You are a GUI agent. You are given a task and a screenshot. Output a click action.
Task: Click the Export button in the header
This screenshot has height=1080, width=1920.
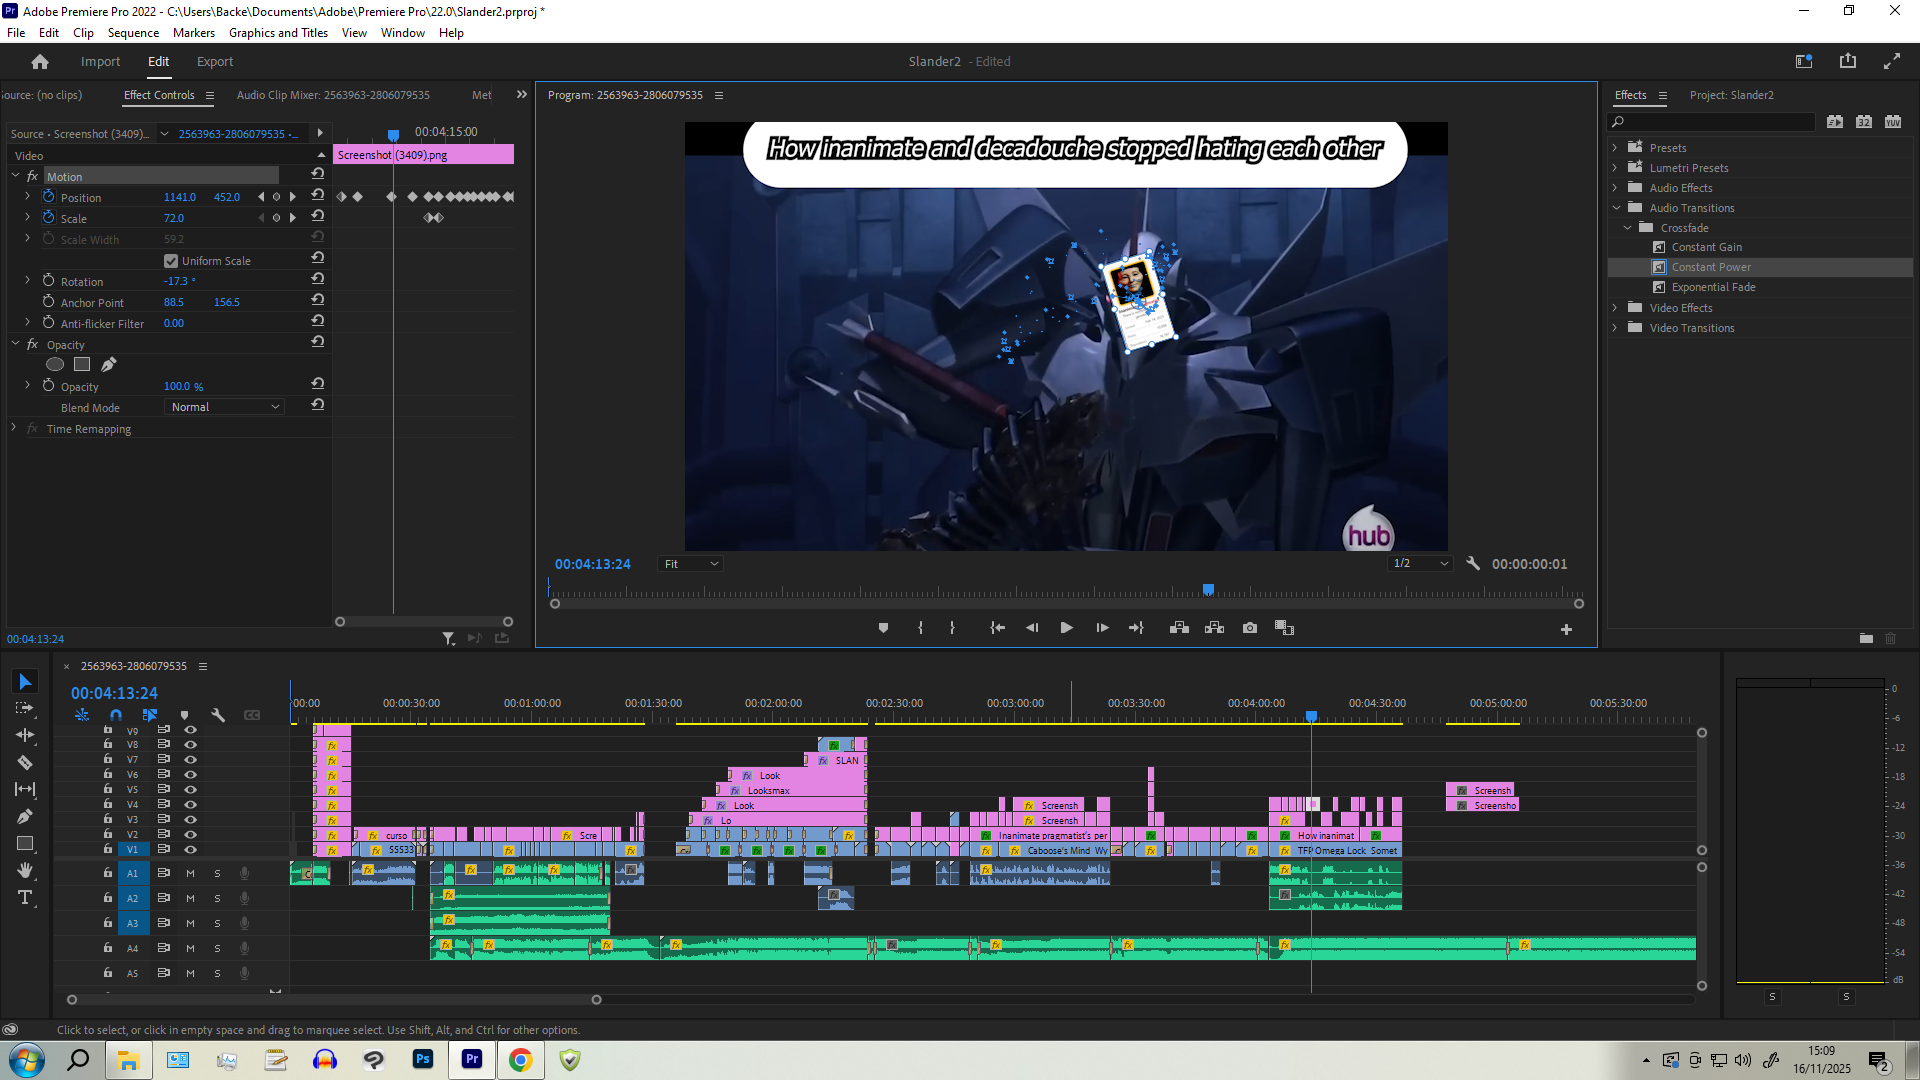click(x=214, y=61)
